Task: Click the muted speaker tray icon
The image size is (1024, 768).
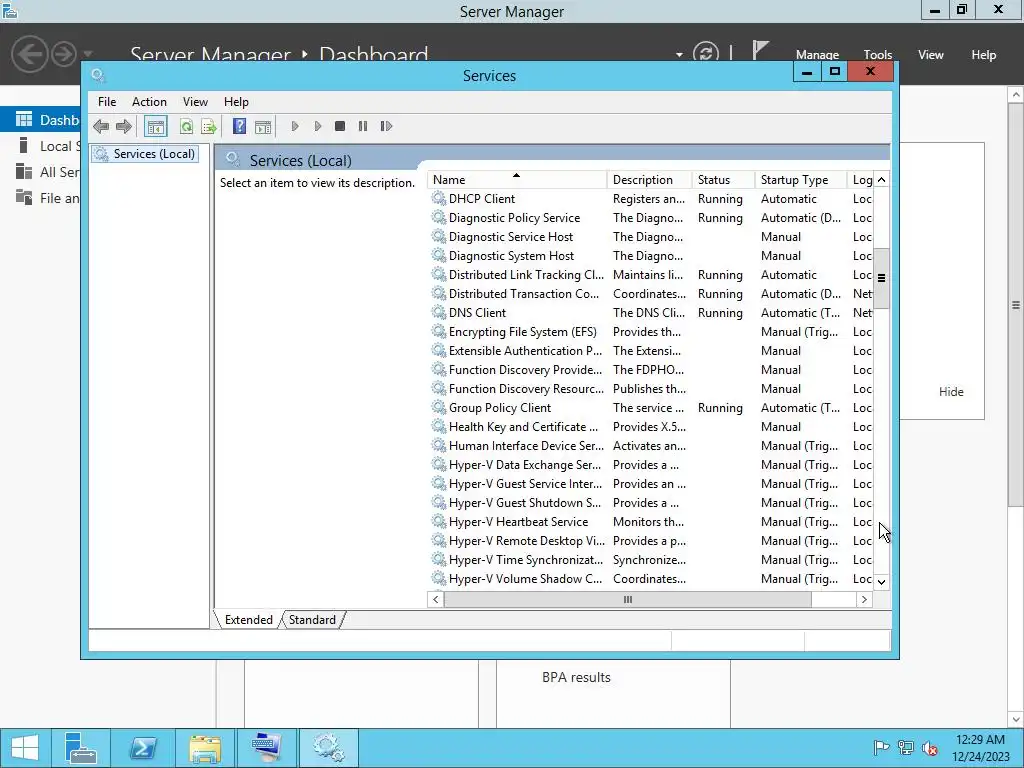Action: [x=930, y=748]
